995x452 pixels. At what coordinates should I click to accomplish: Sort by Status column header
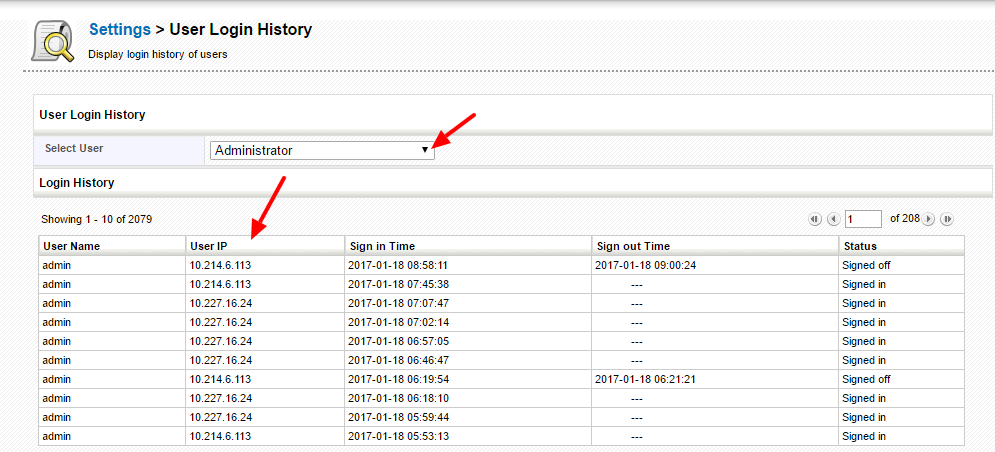(x=859, y=246)
